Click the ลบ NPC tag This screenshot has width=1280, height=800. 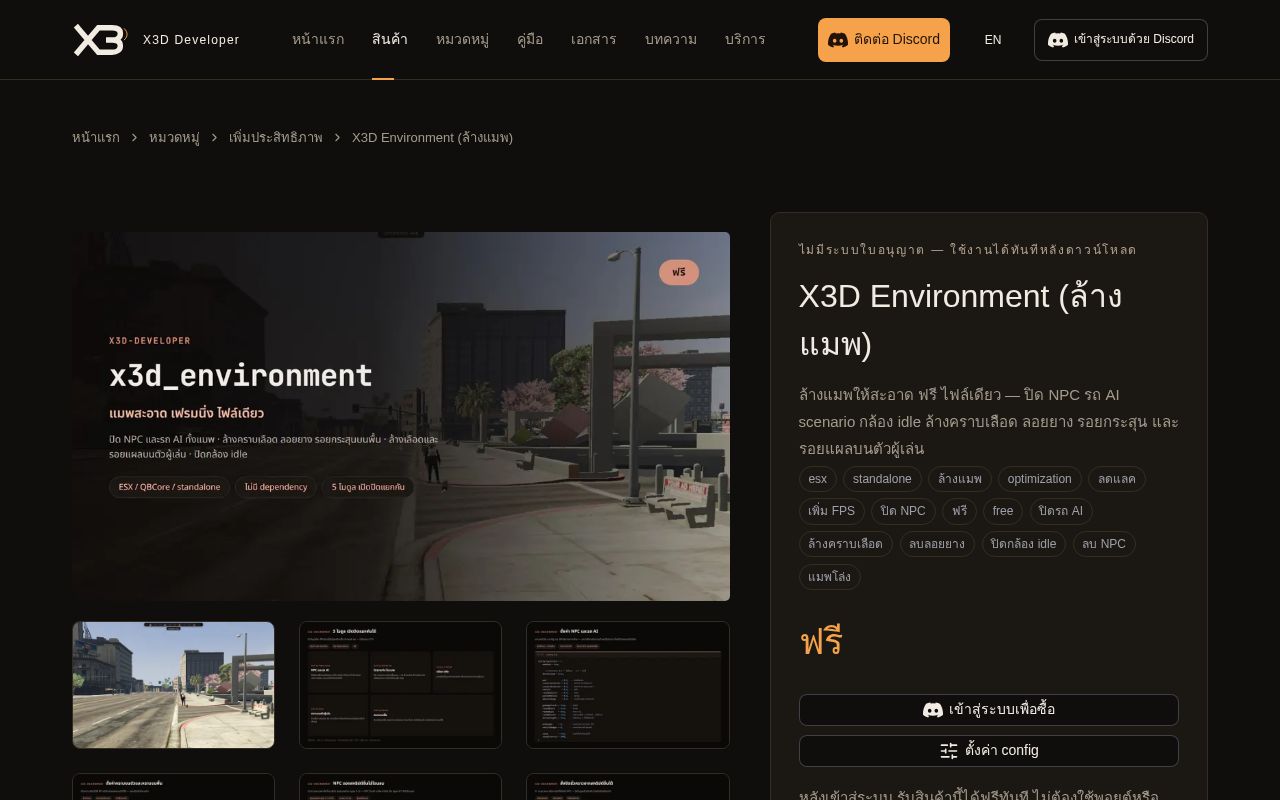[x=1104, y=544]
